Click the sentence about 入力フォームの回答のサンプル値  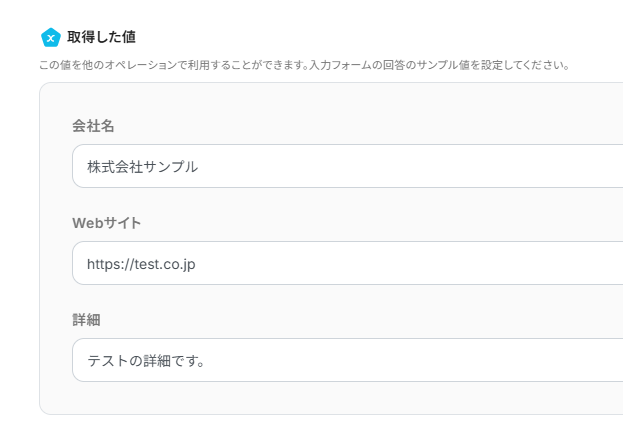[459, 65]
